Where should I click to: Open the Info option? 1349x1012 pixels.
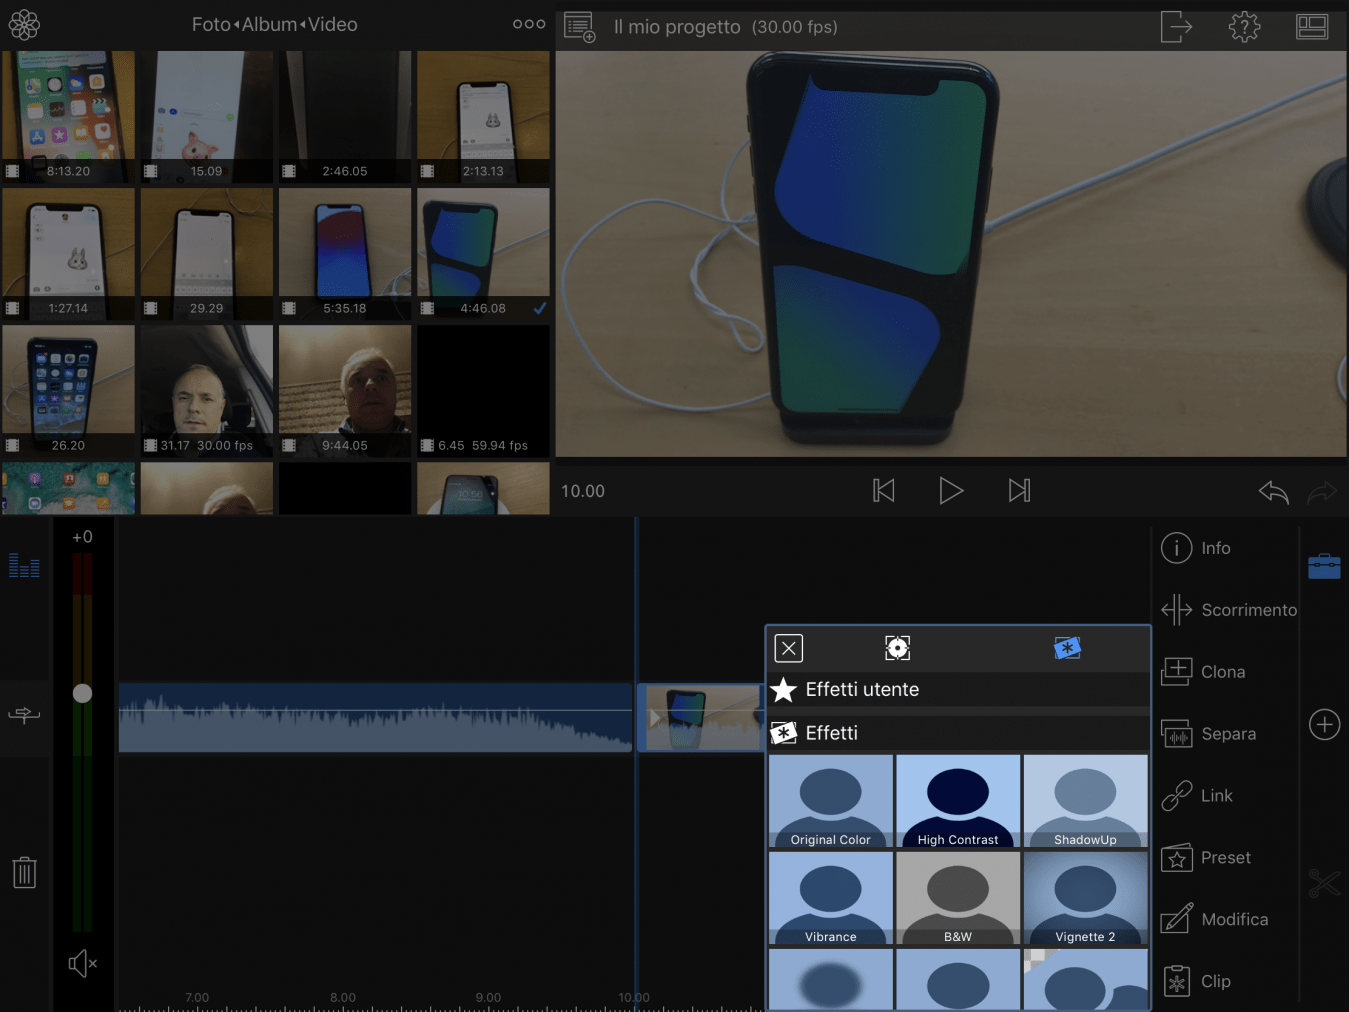tap(1196, 548)
